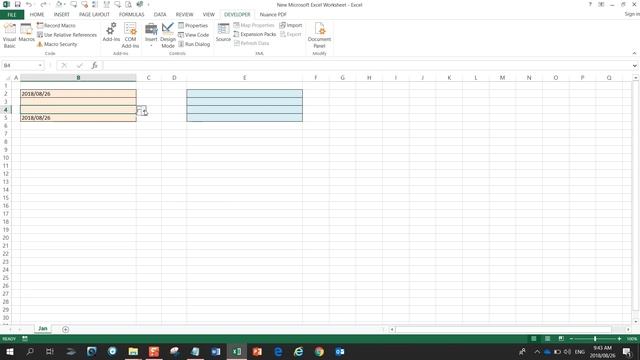Select column B header
This screenshot has width=640, height=360.
click(x=78, y=78)
